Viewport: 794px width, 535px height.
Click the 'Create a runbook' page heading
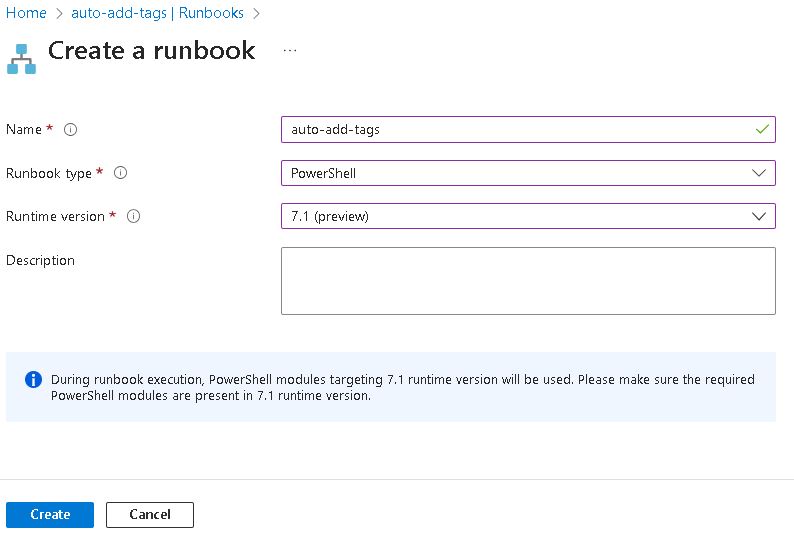[x=151, y=51]
